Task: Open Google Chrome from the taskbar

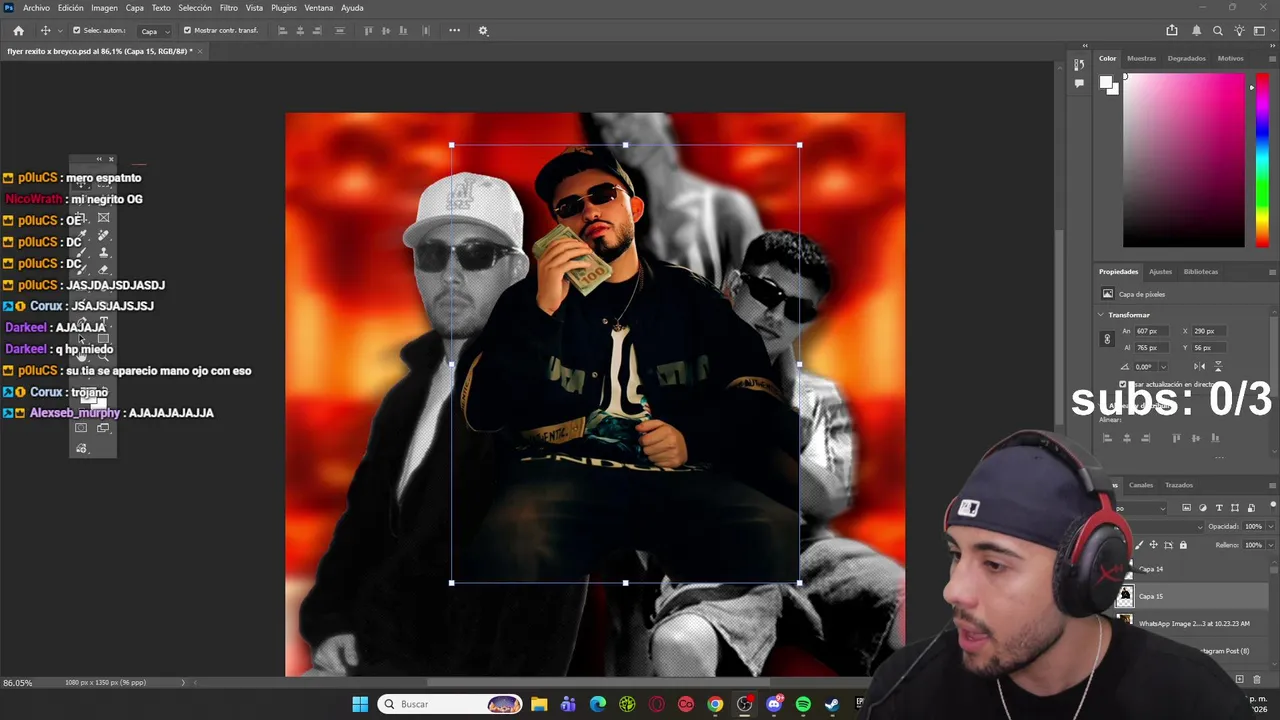Action: [715, 704]
